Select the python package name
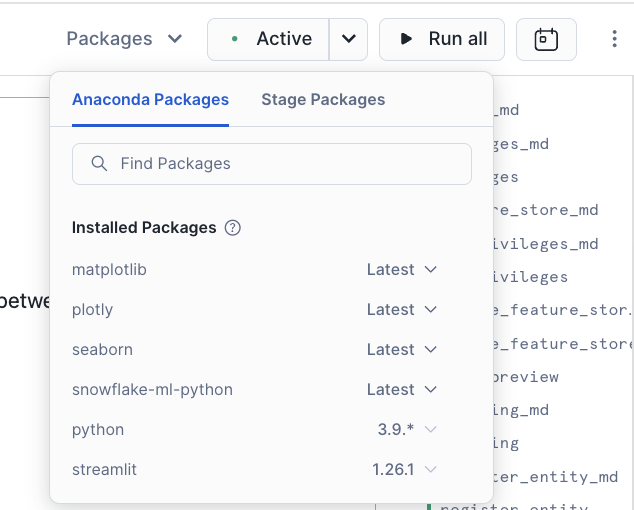Viewport: 634px width, 510px height. coord(98,430)
